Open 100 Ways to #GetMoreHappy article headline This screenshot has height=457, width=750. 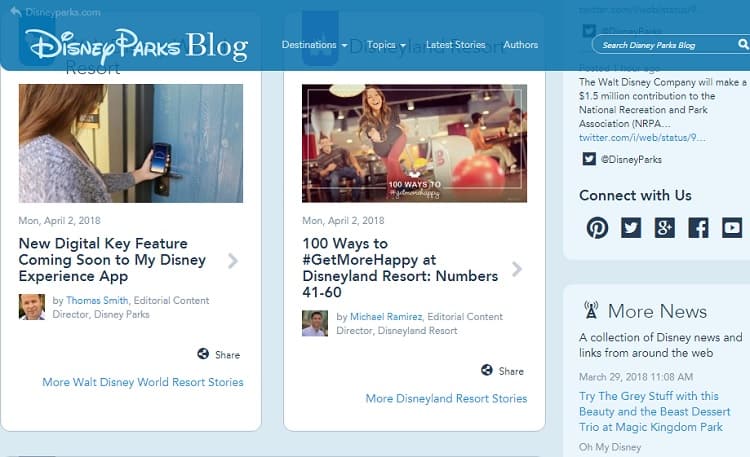pyautogui.click(x=400, y=268)
